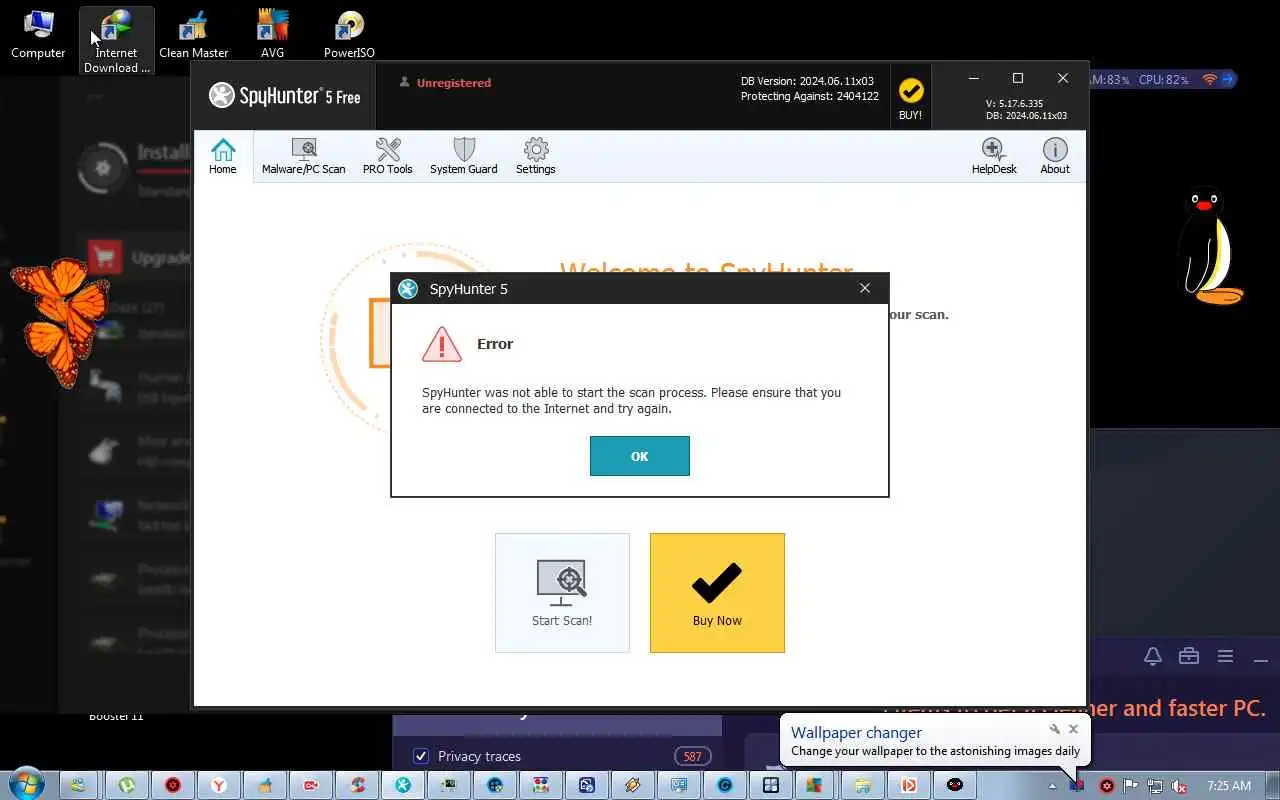Close the SpyHunter 5 error dialog
The height and width of the screenshot is (800, 1280).
coord(865,288)
